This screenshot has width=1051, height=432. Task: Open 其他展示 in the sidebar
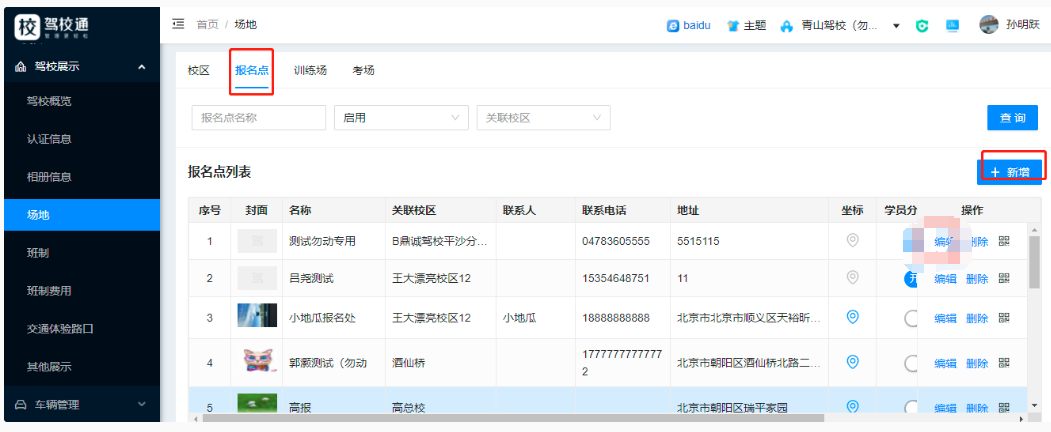click(x=82, y=366)
